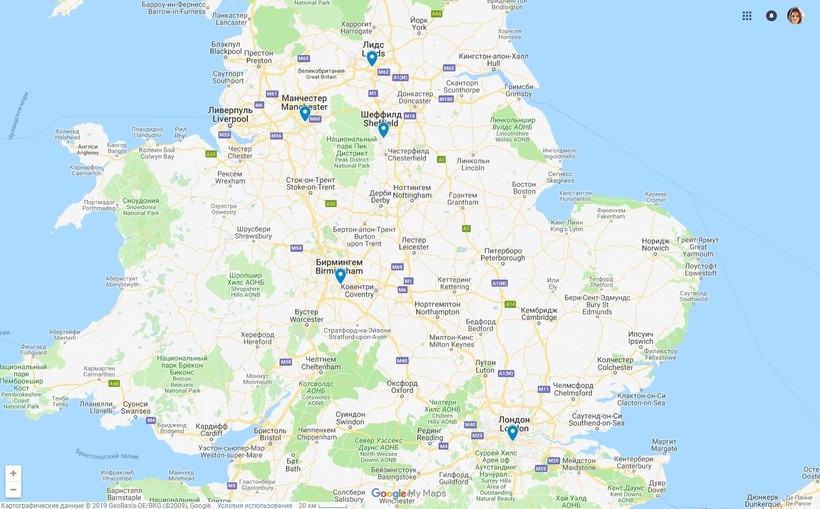Click the Cardiff city label

212,429
